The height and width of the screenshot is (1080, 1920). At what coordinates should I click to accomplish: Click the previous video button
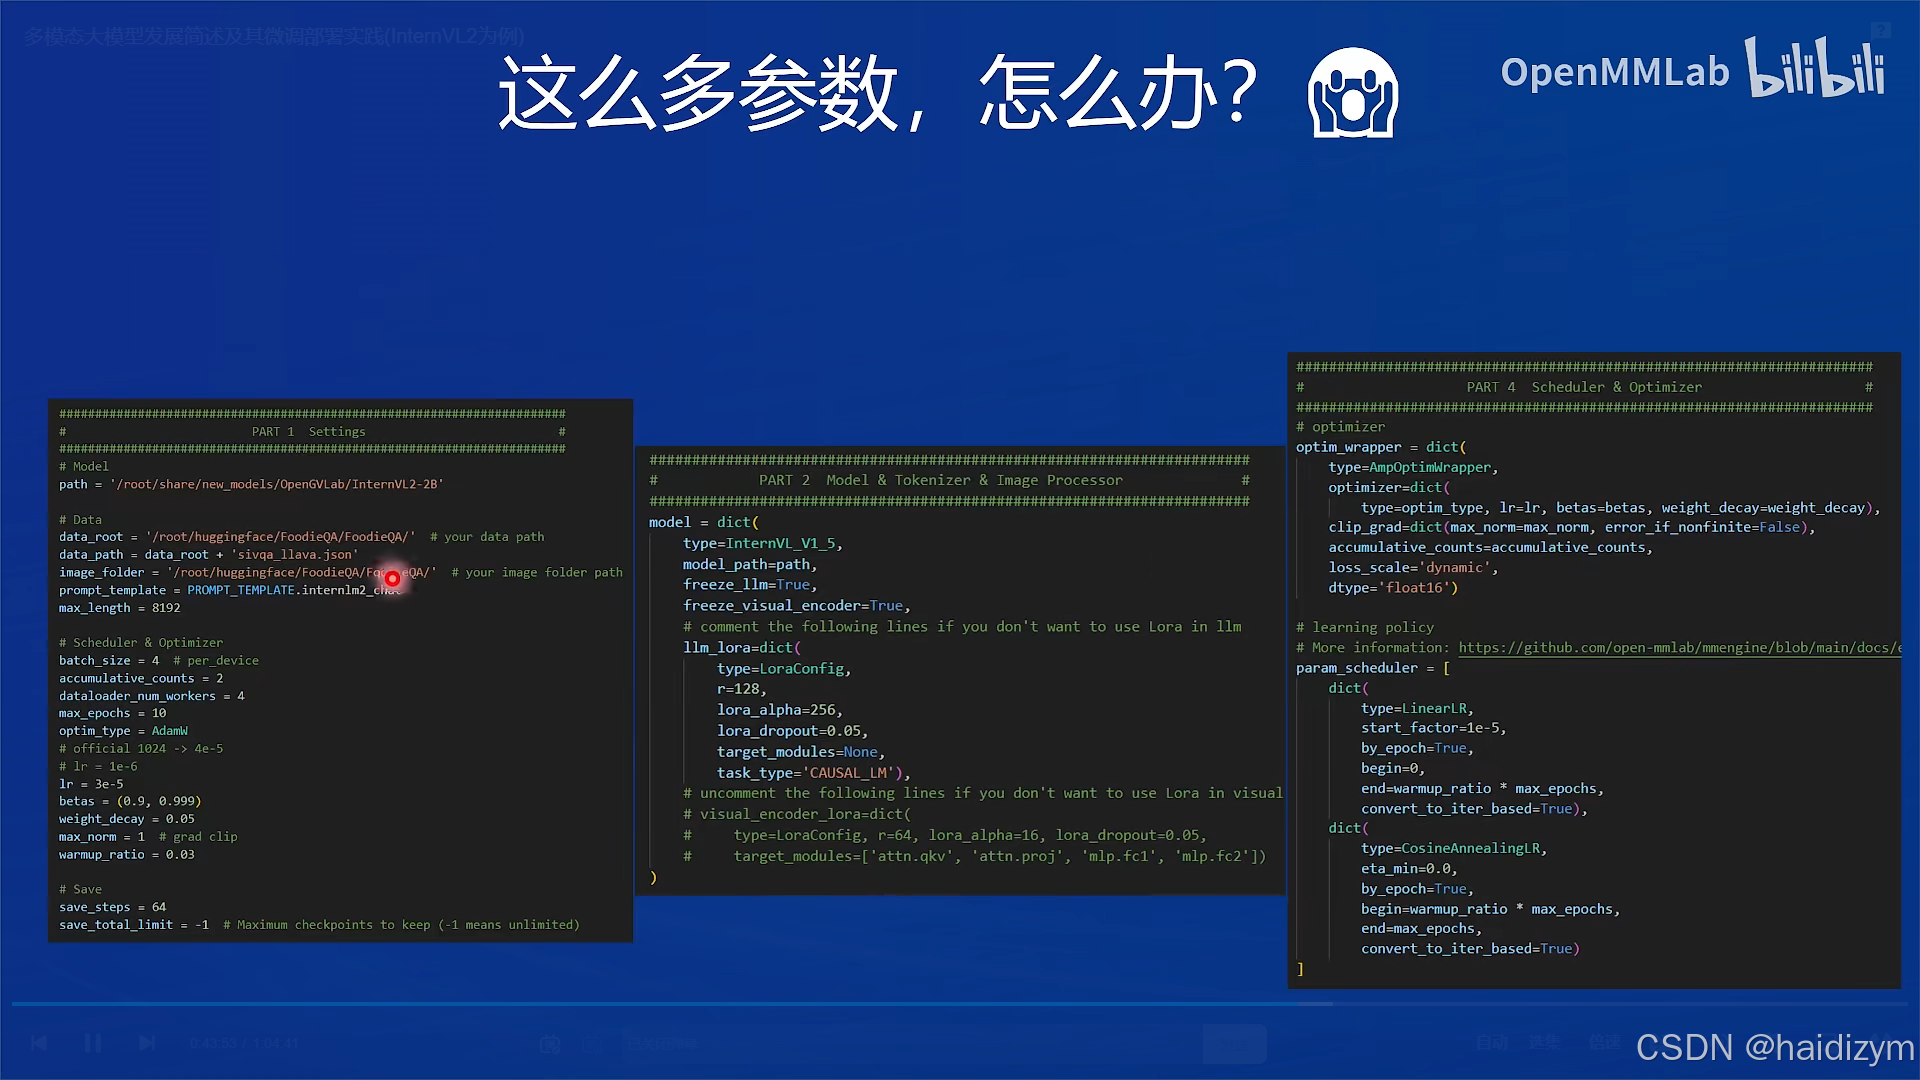click(x=38, y=1043)
